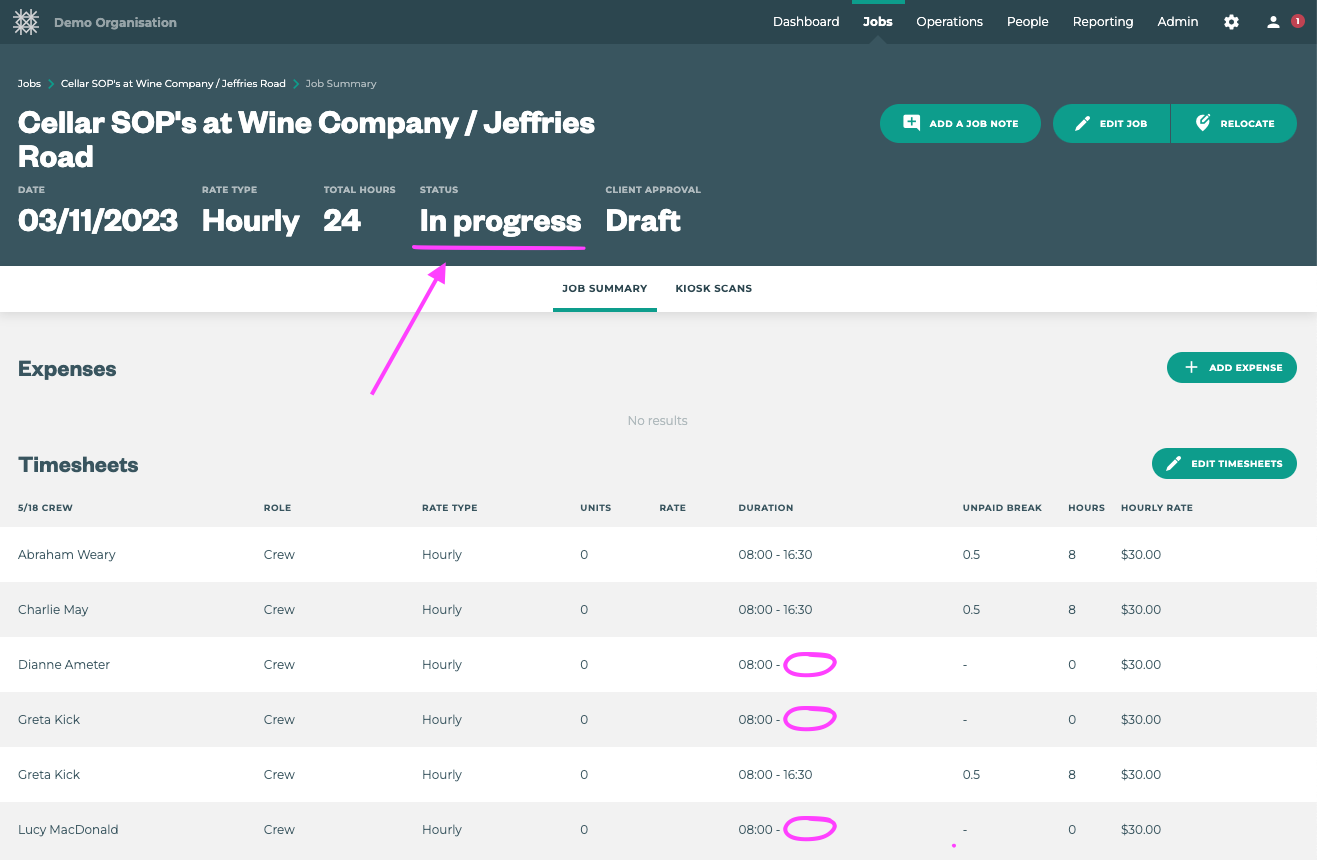This screenshot has width=1317, height=860.
Task: Switch to the Kiosk Scans tab
Action: [713, 289]
